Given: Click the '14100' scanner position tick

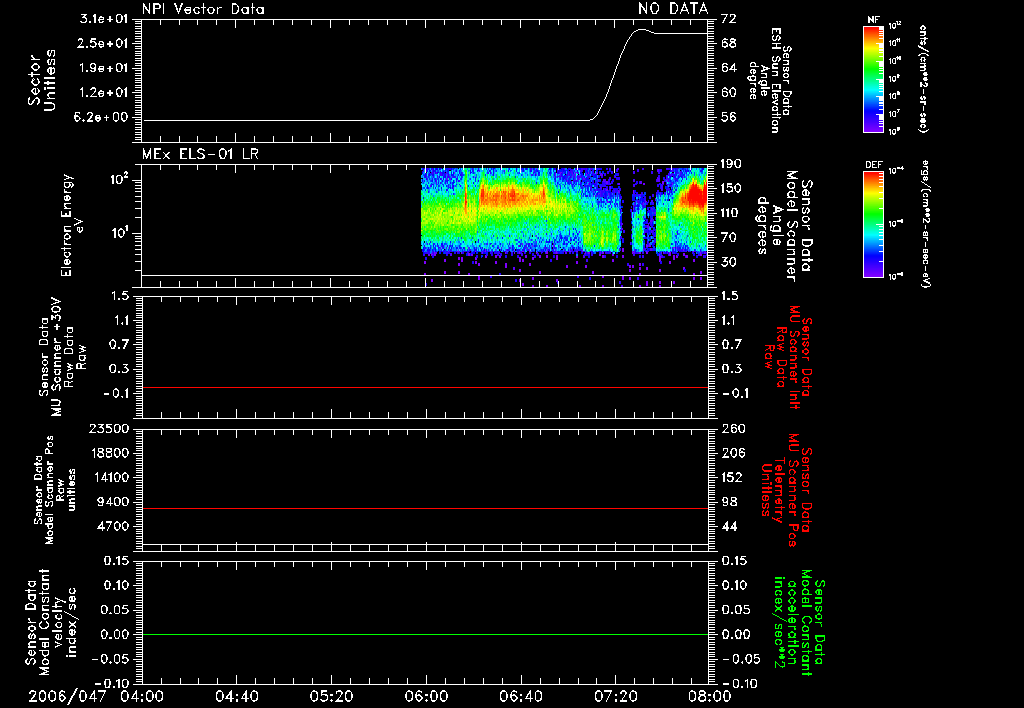Looking at the screenshot, I should (109, 477).
